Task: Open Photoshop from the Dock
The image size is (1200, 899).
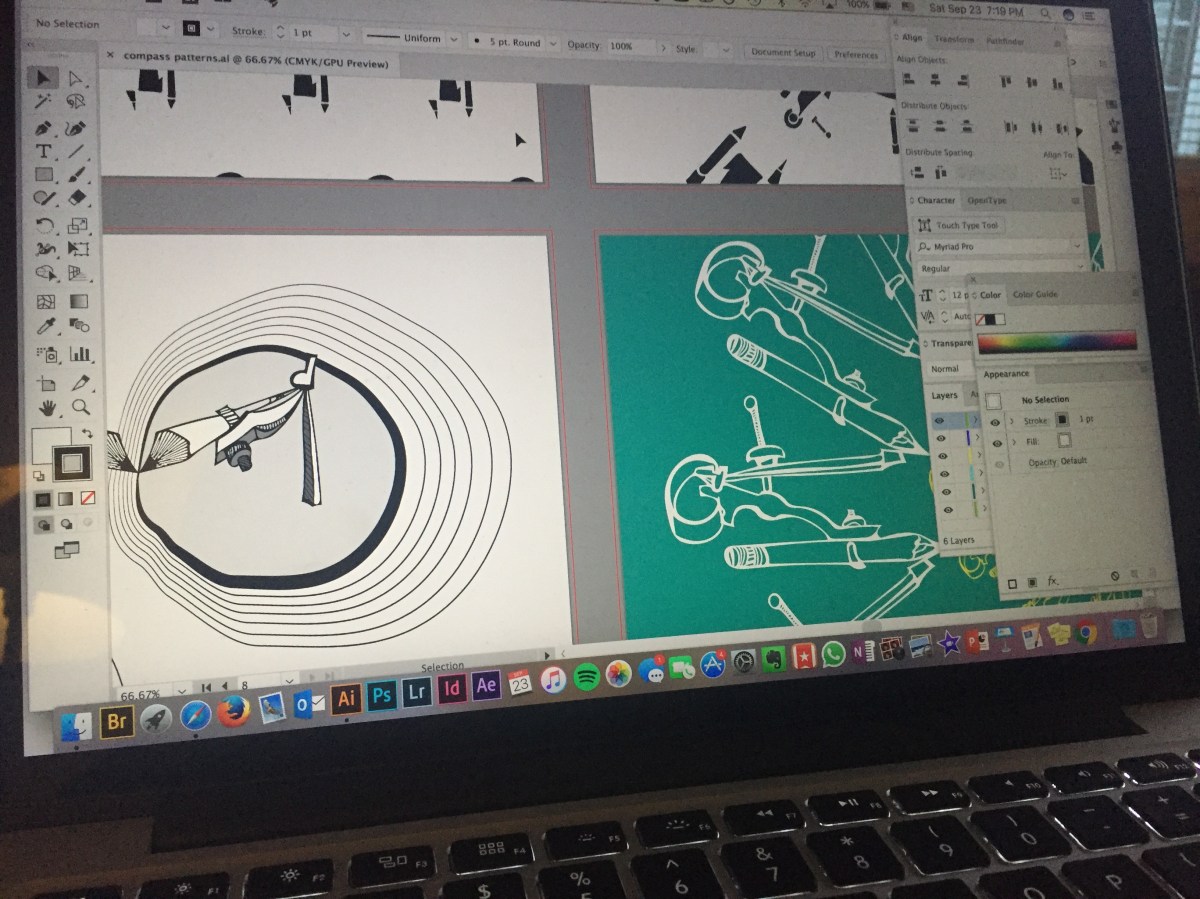Action: pyautogui.click(x=381, y=693)
